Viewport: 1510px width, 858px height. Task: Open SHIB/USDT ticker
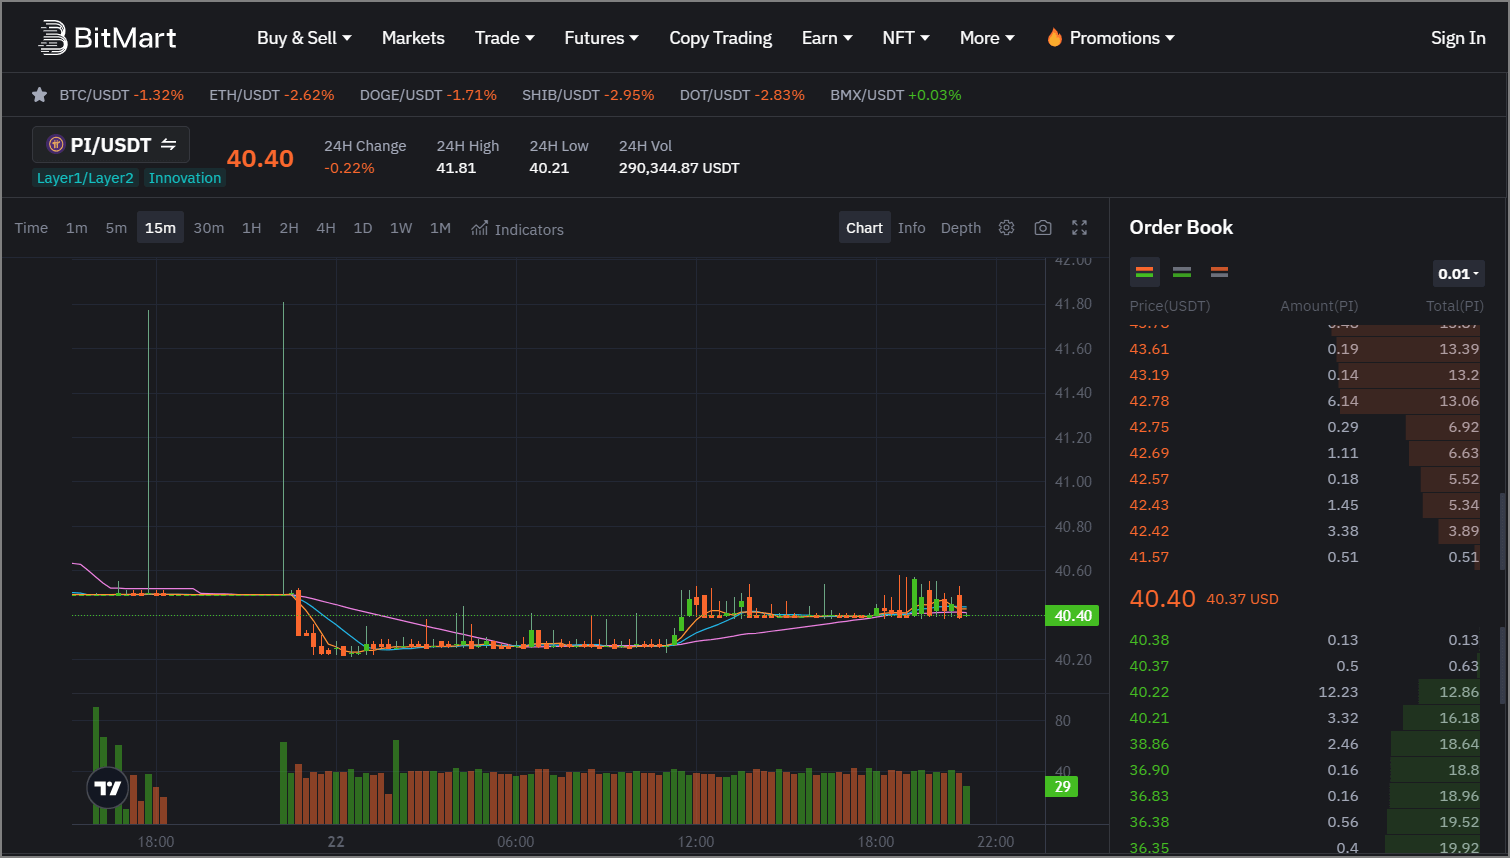[588, 95]
